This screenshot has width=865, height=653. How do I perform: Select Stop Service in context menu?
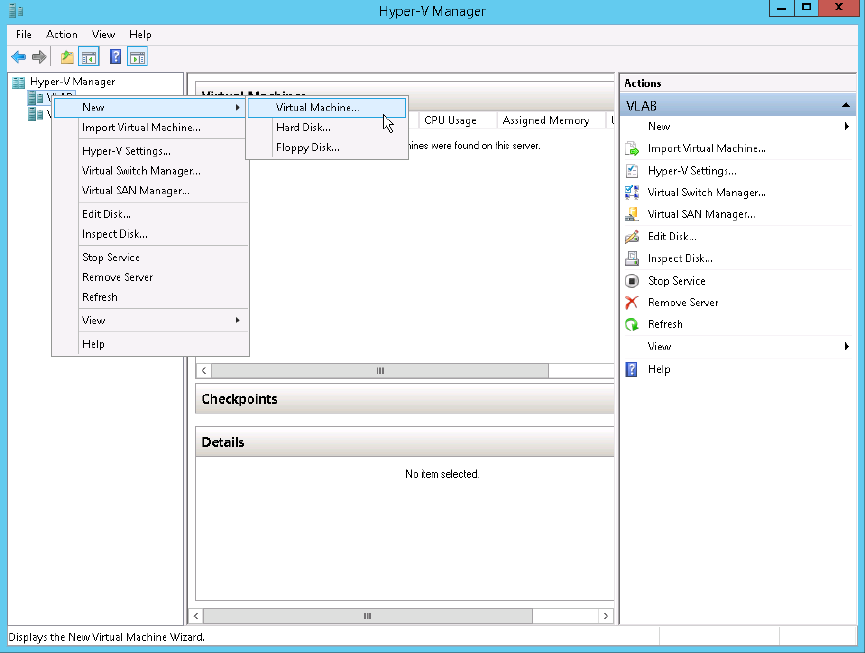[149, 258]
